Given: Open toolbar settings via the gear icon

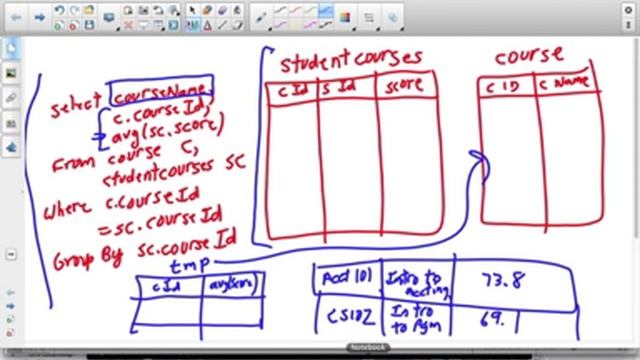Looking at the screenshot, I should (x=628, y=10).
